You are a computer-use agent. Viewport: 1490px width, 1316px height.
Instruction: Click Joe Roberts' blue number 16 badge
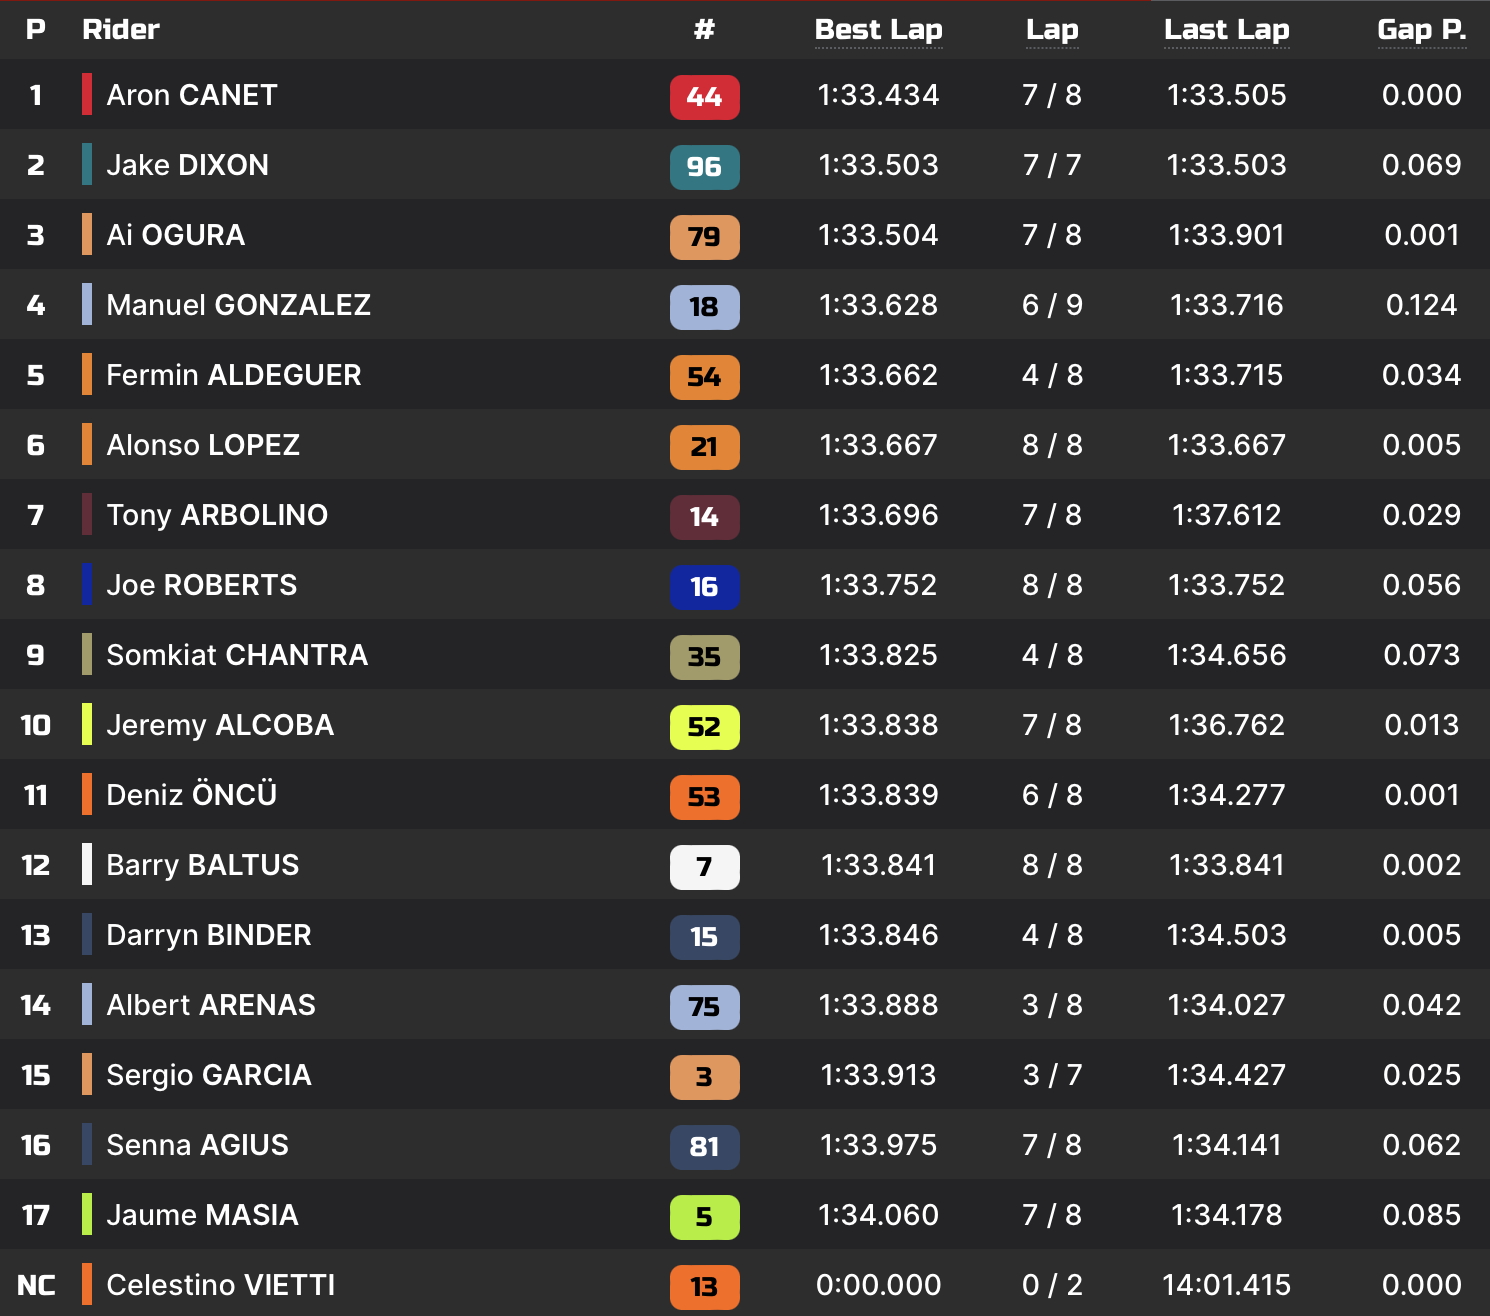(x=704, y=587)
